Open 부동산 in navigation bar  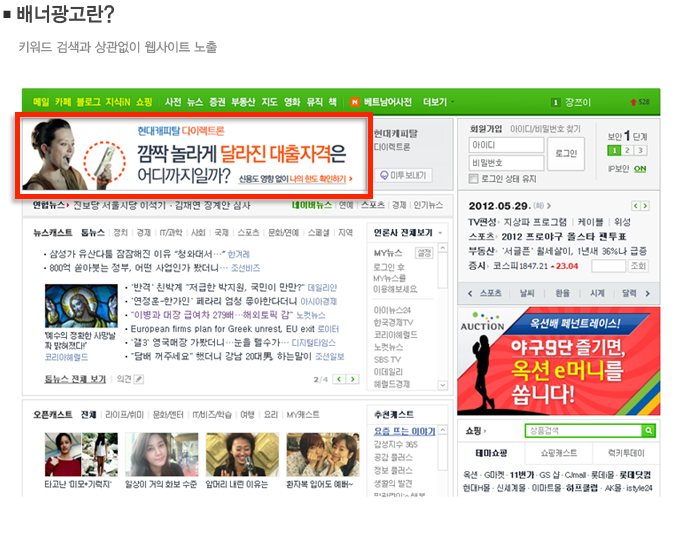pyautogui.click(x=243, y=102)
